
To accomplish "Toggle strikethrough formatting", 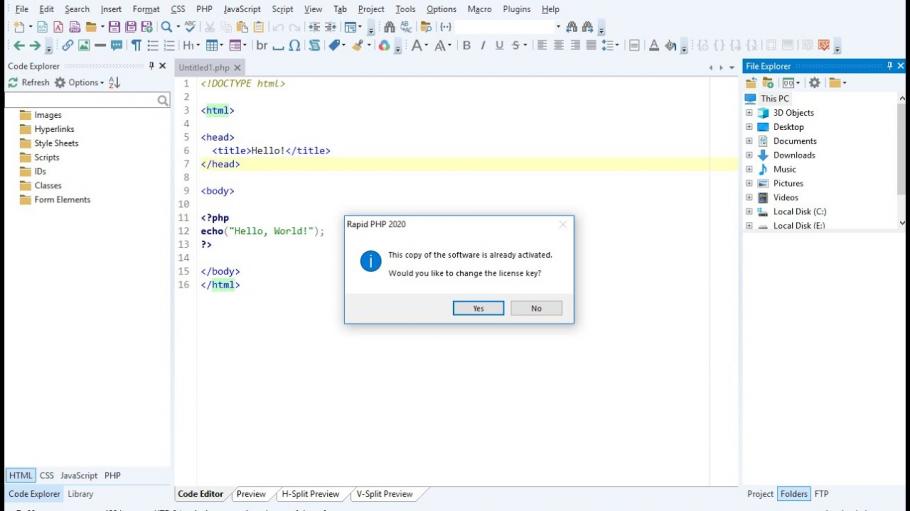I will [516, 45].
